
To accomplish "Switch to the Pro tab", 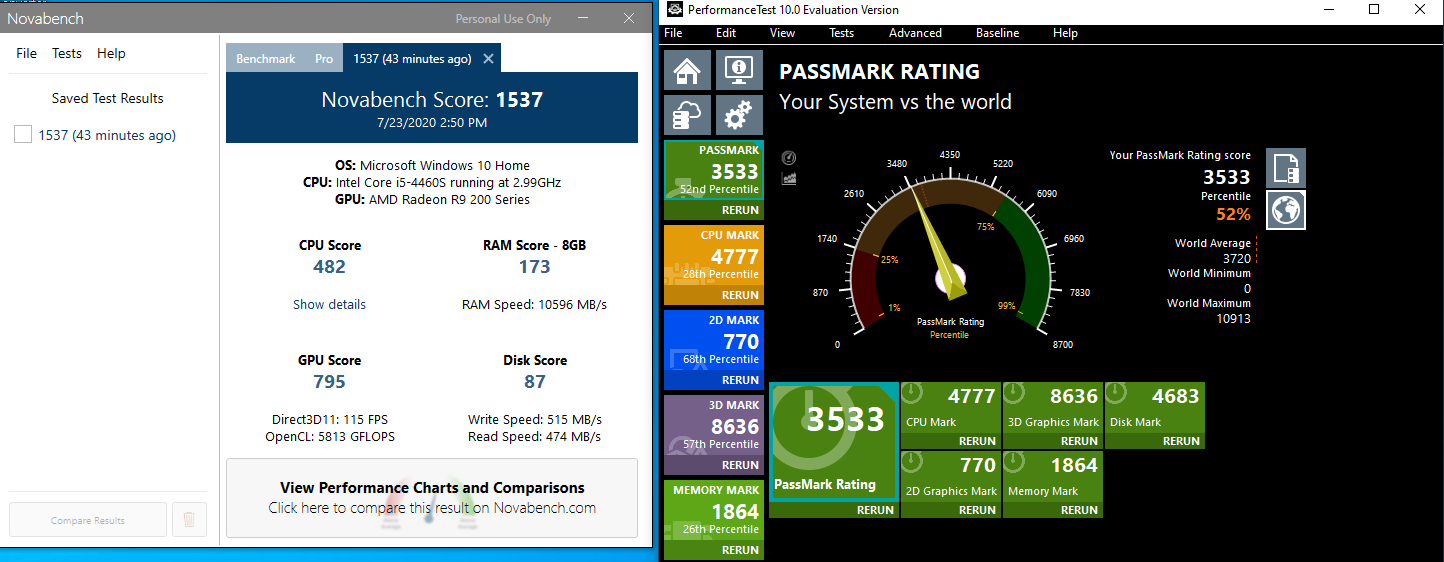I will pos(324,59).
